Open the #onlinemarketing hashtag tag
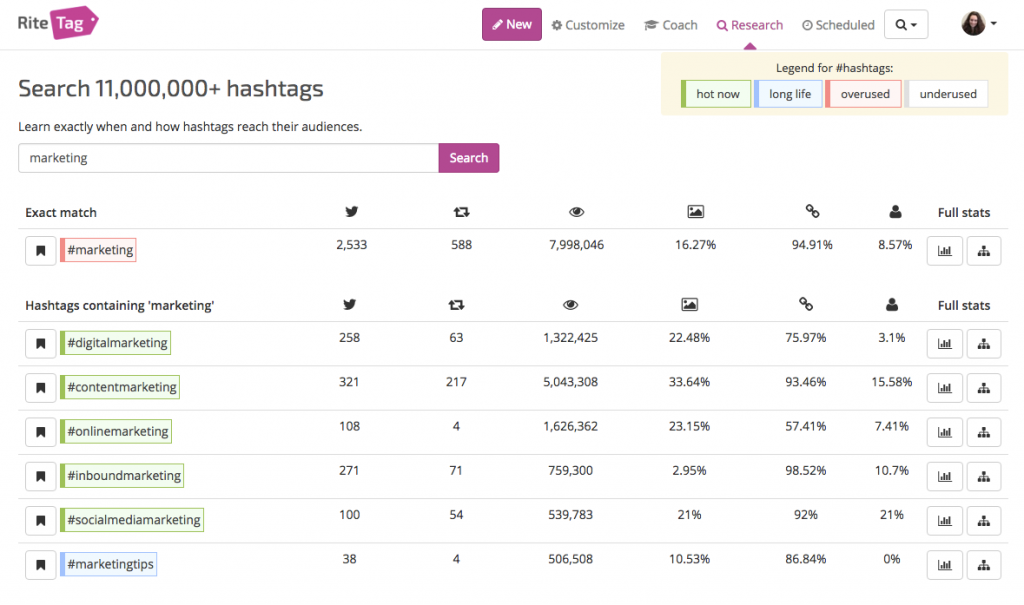Image resolution: width=1024 pixels, height=605 pixels. (116, 431)
